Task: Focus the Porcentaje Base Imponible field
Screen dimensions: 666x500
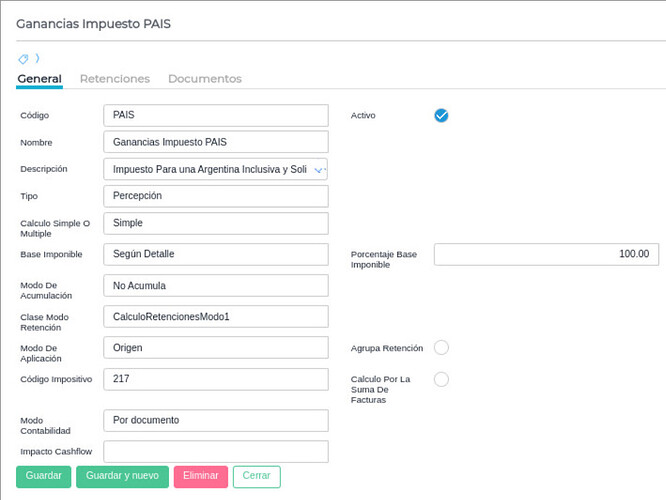Action: tap(545, 254)
